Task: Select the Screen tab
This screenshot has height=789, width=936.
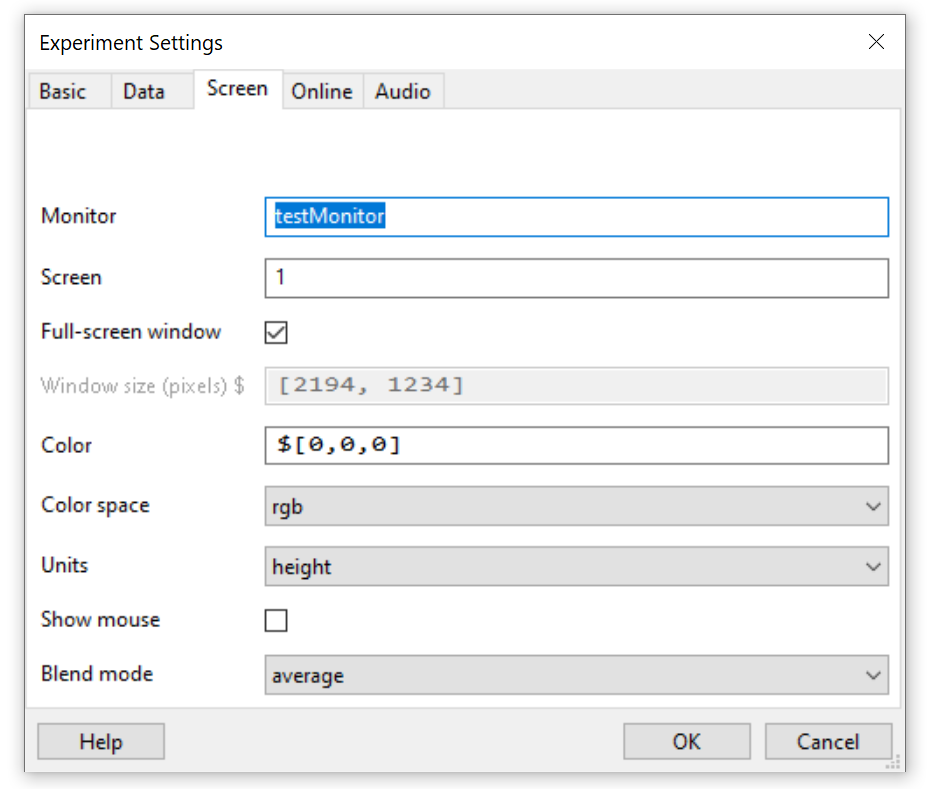Action: 237,88
